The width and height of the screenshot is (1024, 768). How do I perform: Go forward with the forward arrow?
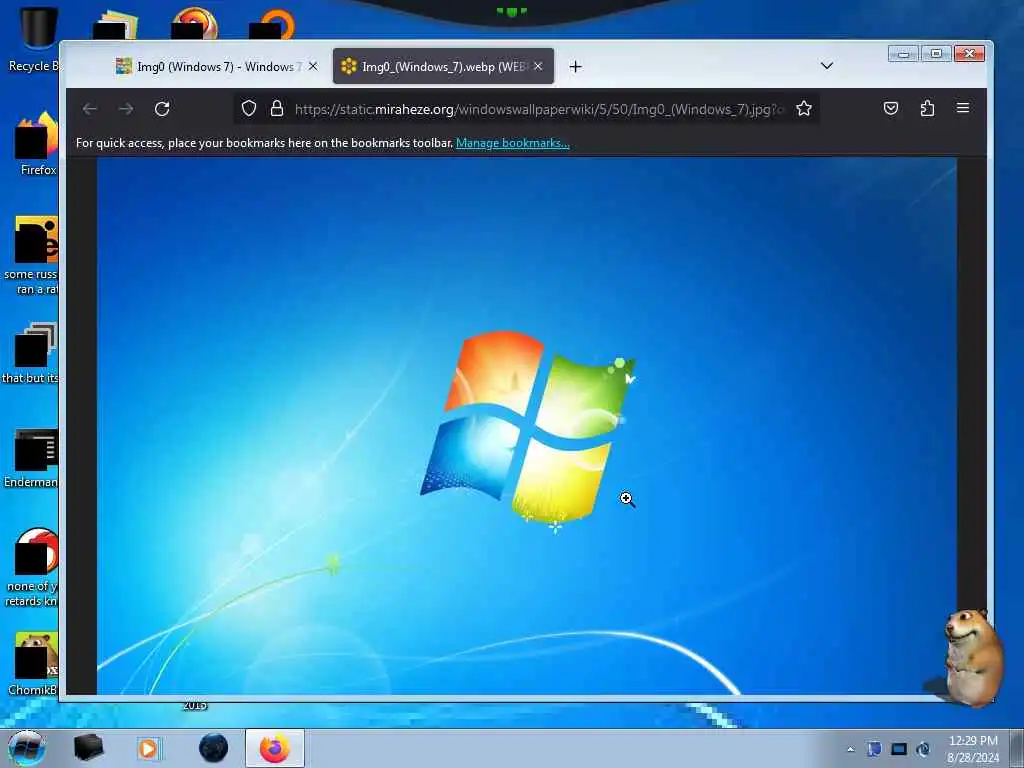point(126,109)
